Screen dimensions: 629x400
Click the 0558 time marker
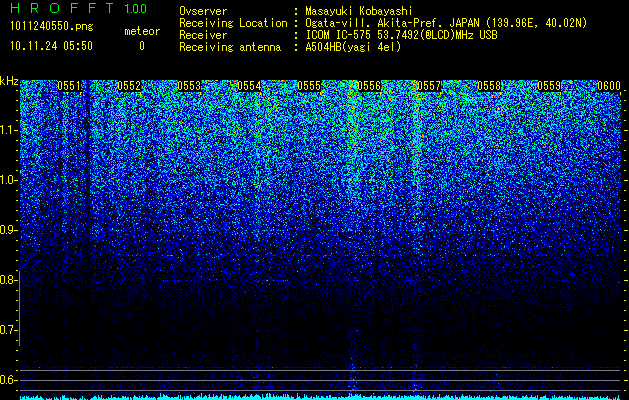point(489,86)
